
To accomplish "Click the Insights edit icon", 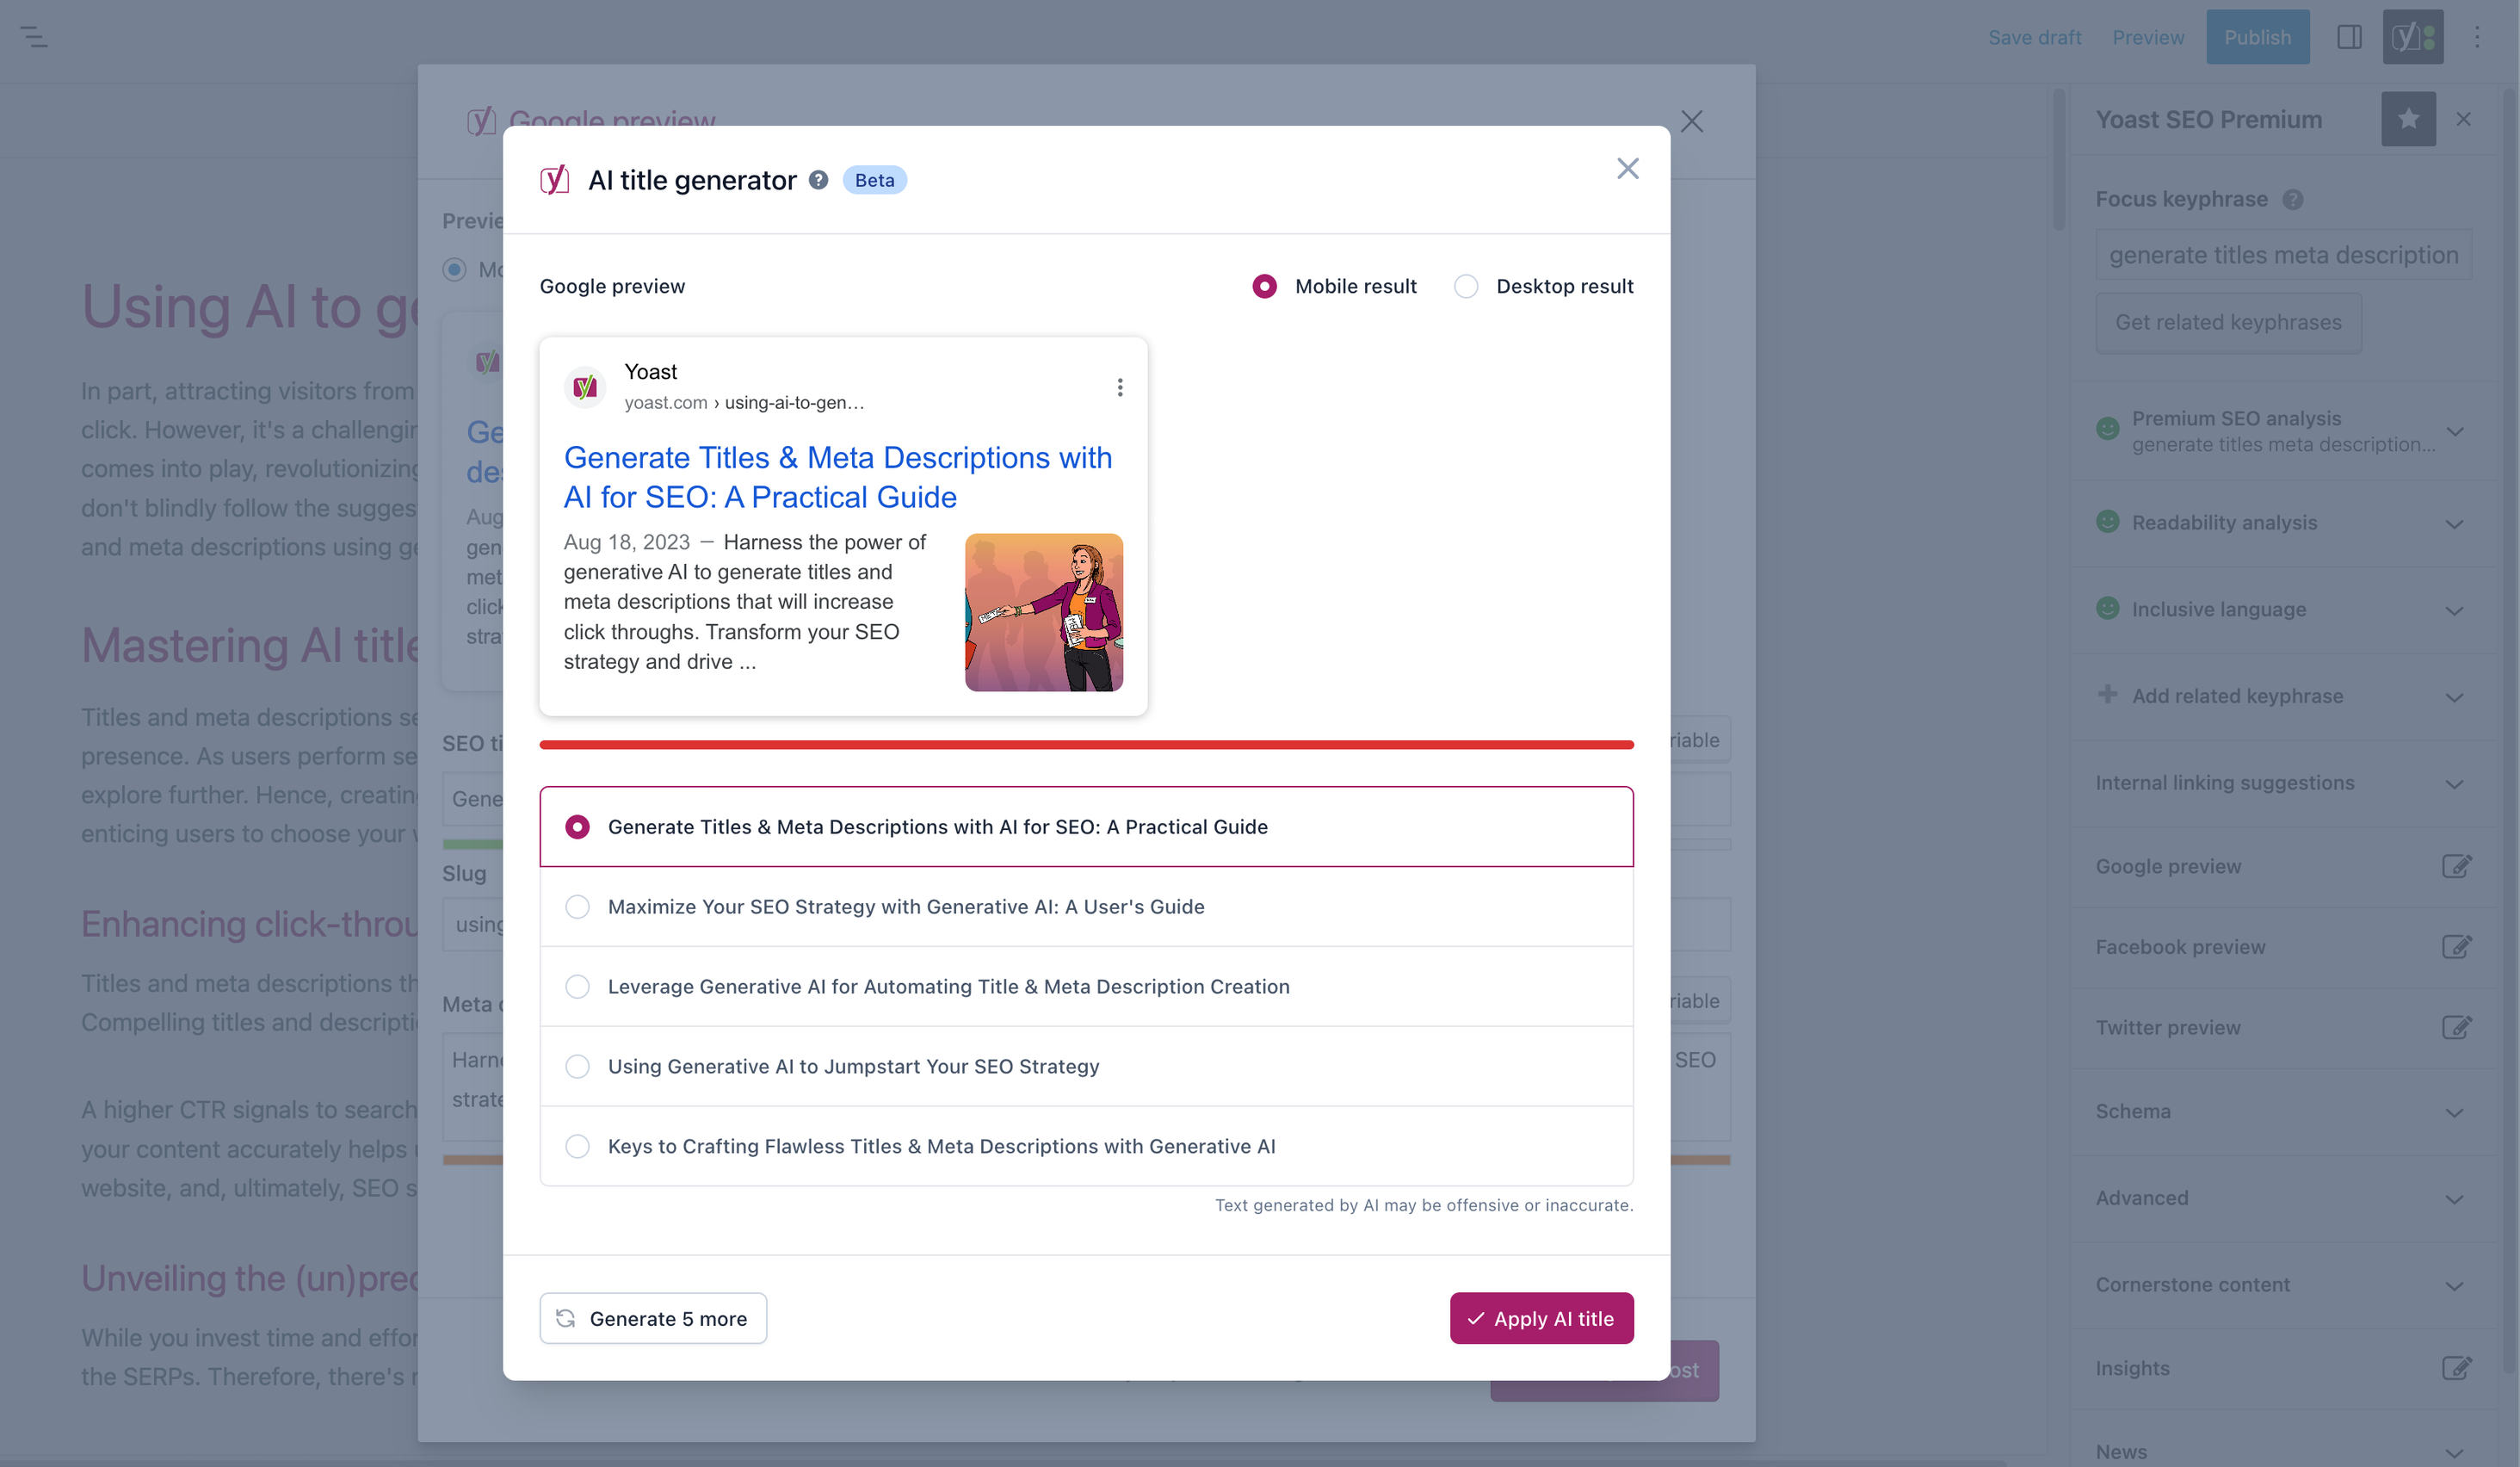I will 2457,1369.
